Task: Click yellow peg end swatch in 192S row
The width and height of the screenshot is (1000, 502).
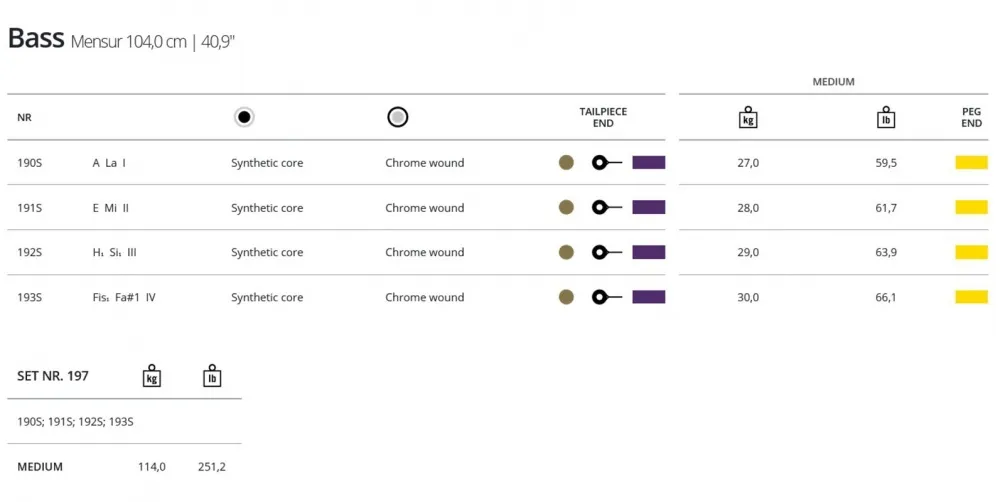Action: (x=971, y=253)
